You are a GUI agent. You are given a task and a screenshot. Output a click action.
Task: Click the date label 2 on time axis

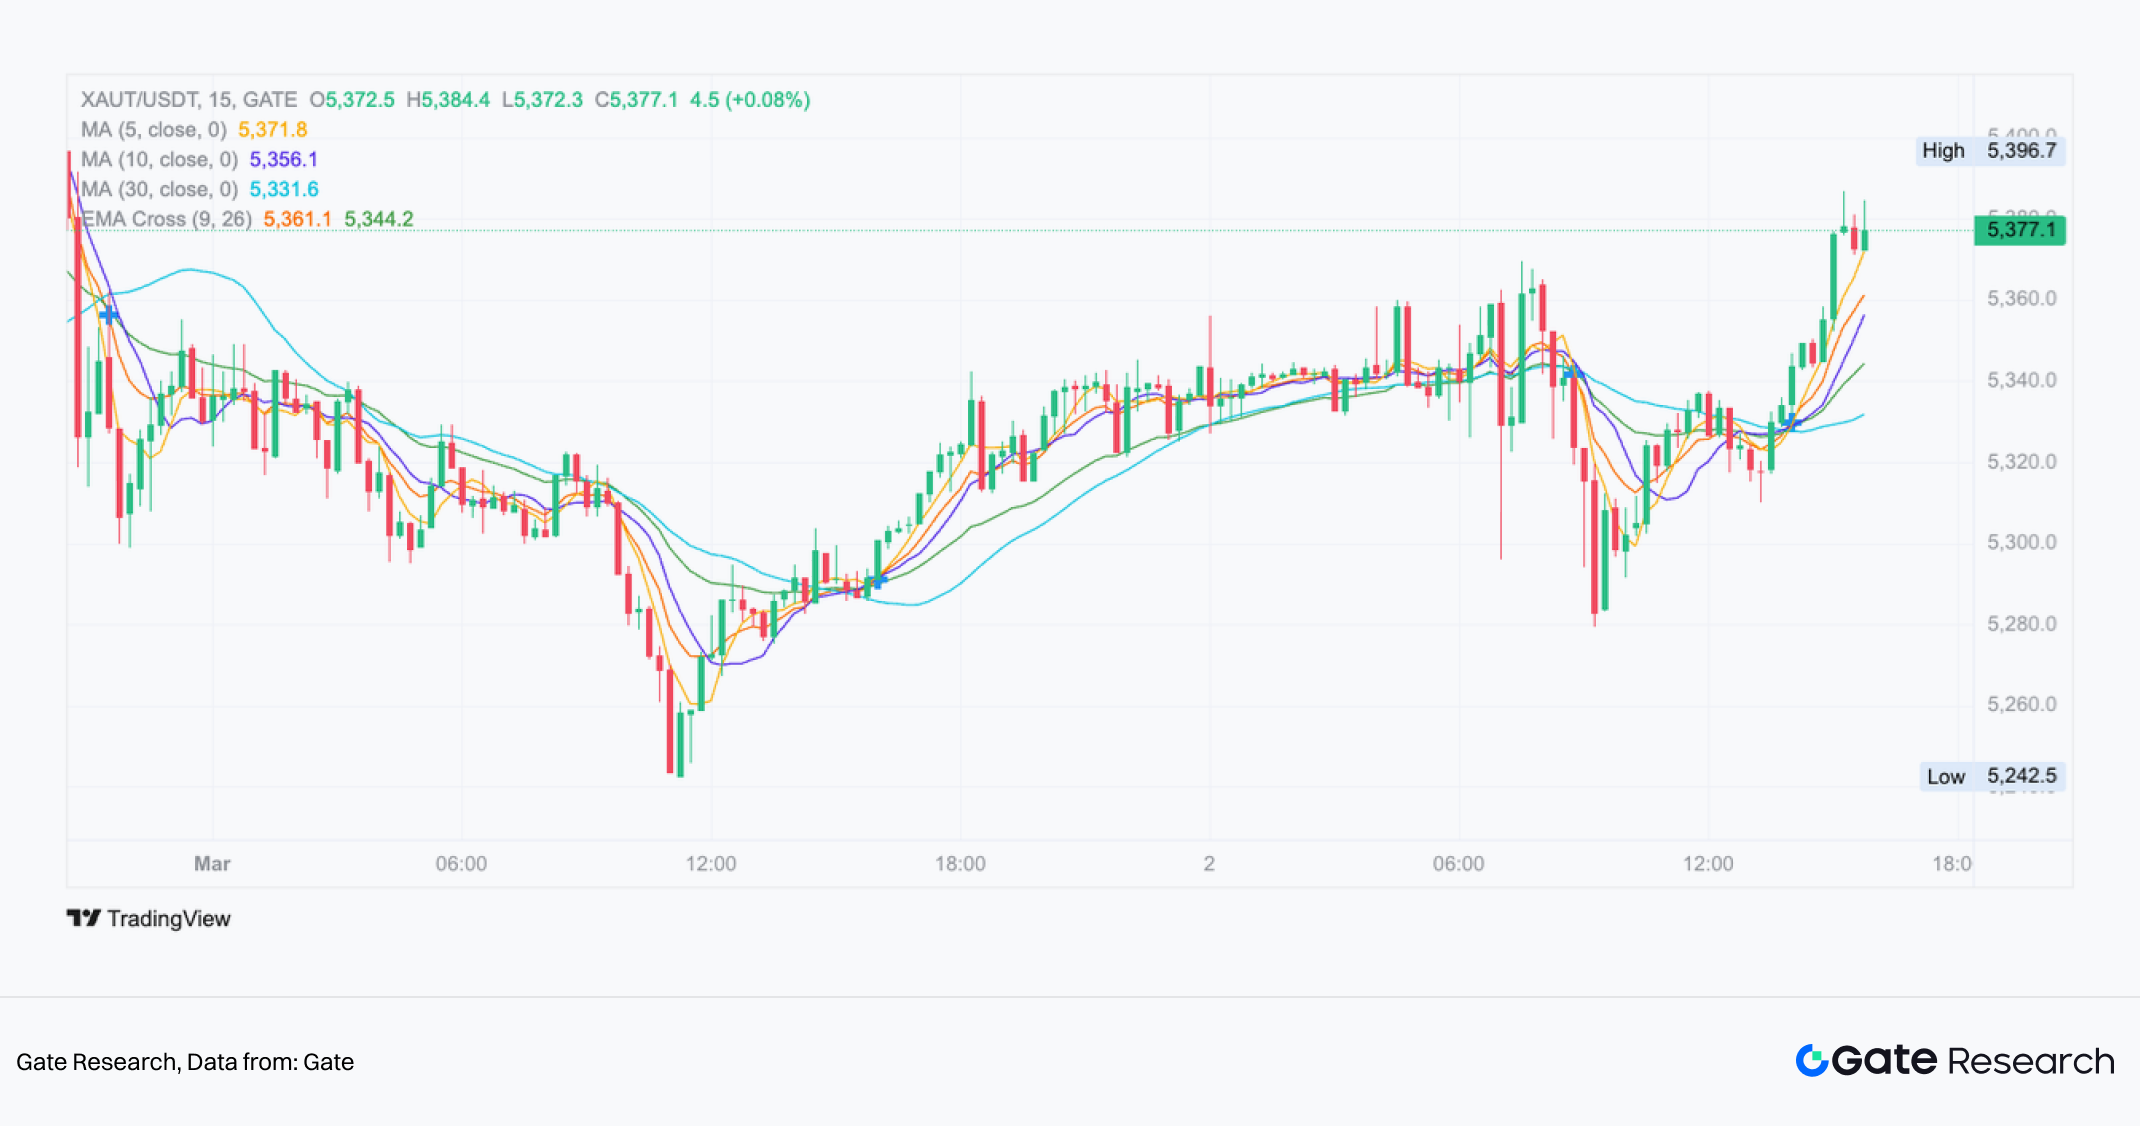[x=1209, y=864]
